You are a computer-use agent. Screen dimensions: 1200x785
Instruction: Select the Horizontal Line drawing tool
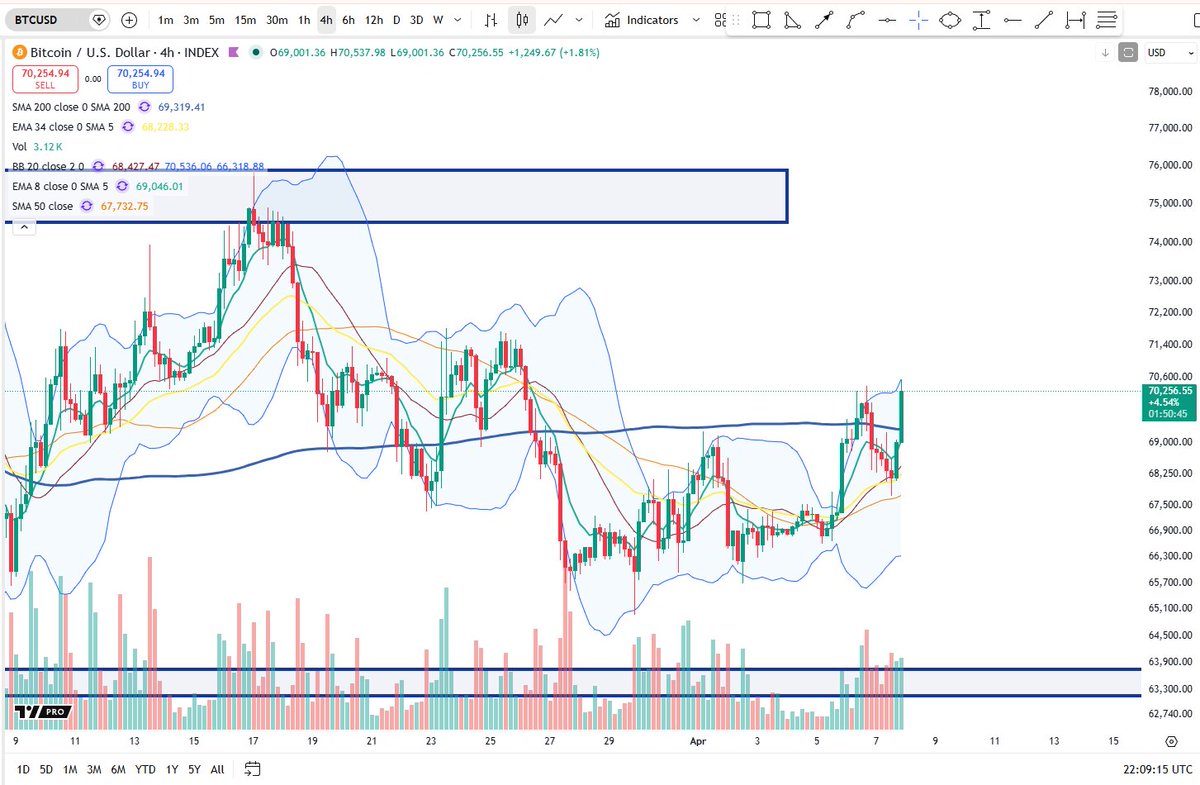[x=887, y=19]
